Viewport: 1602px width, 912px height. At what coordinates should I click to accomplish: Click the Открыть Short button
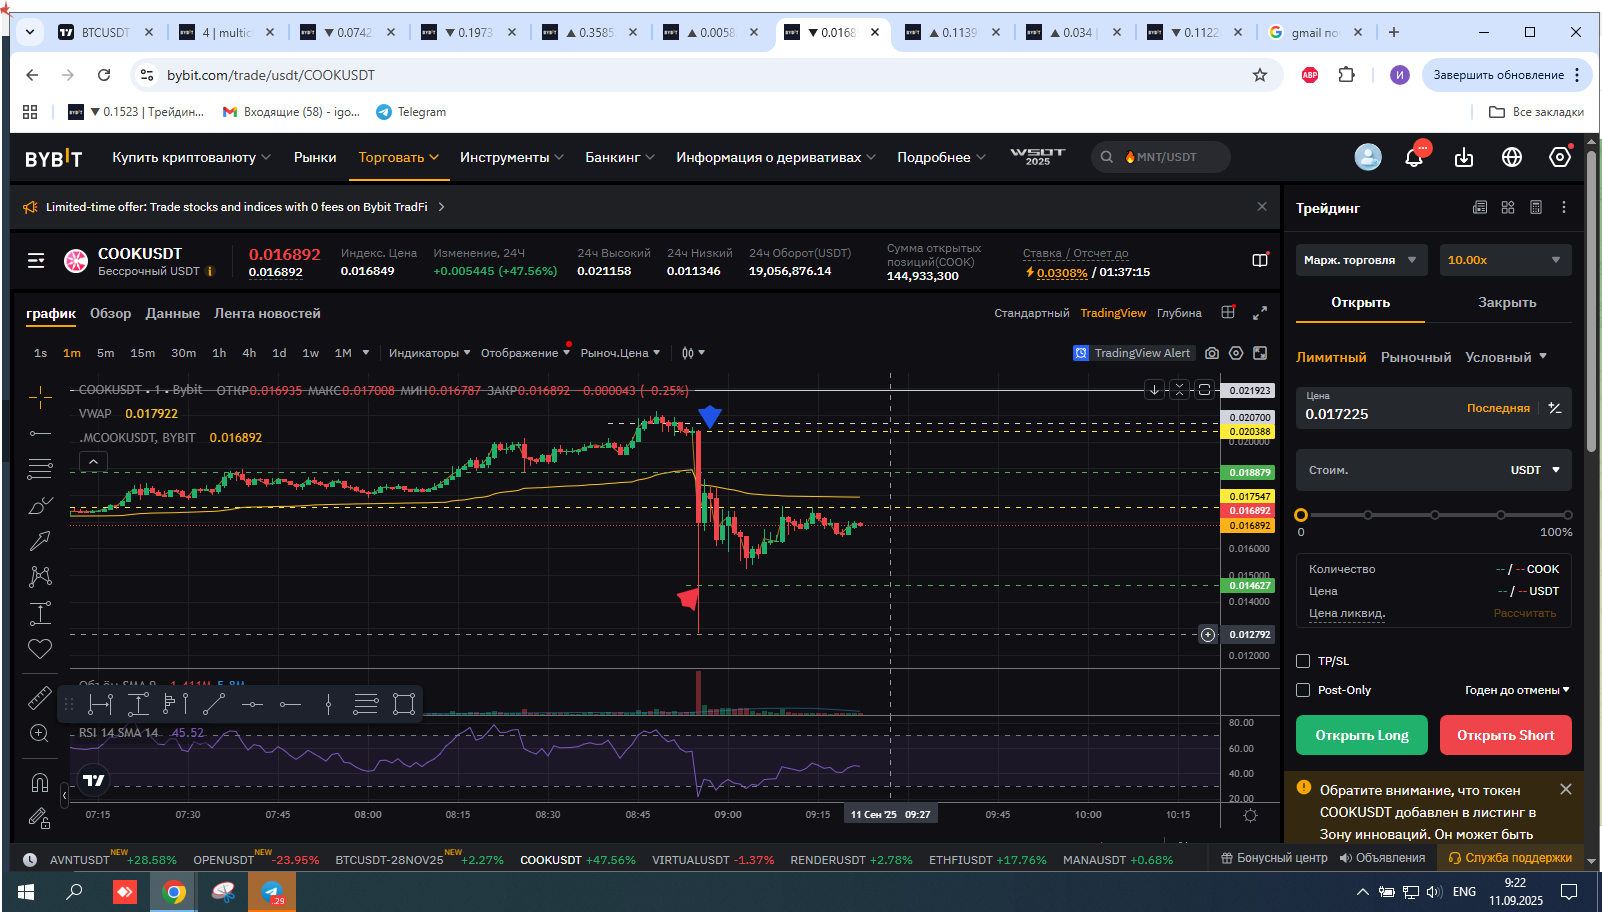[x=1506, y=735]
